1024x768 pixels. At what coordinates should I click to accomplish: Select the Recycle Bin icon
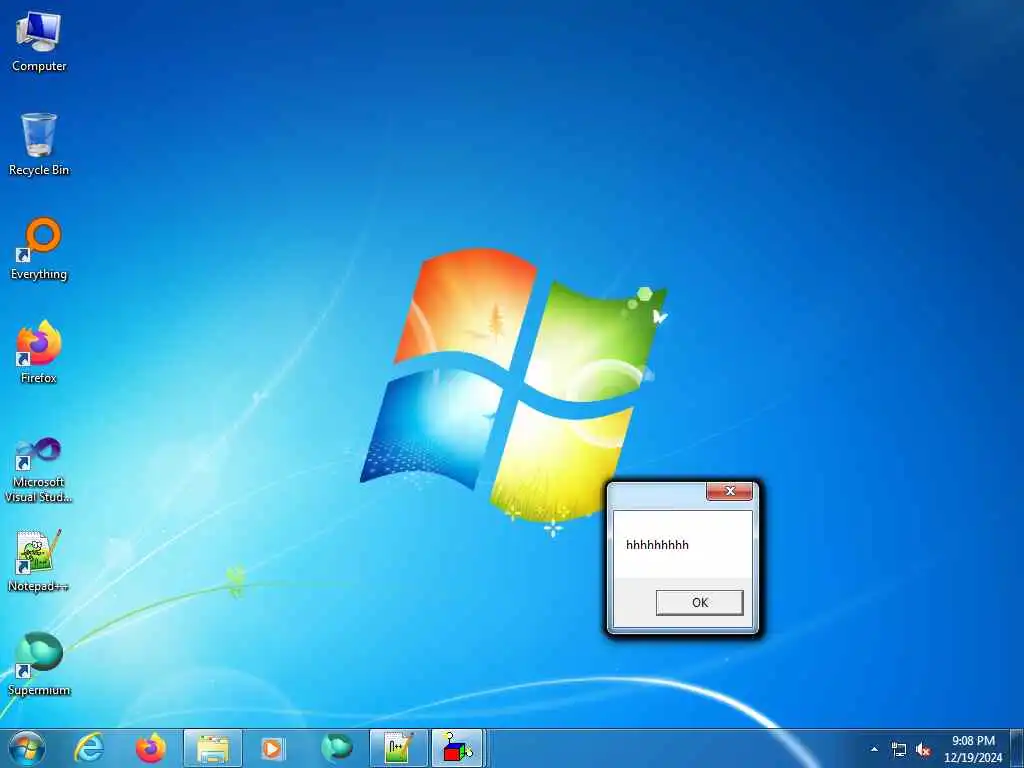tap(39, 145)
